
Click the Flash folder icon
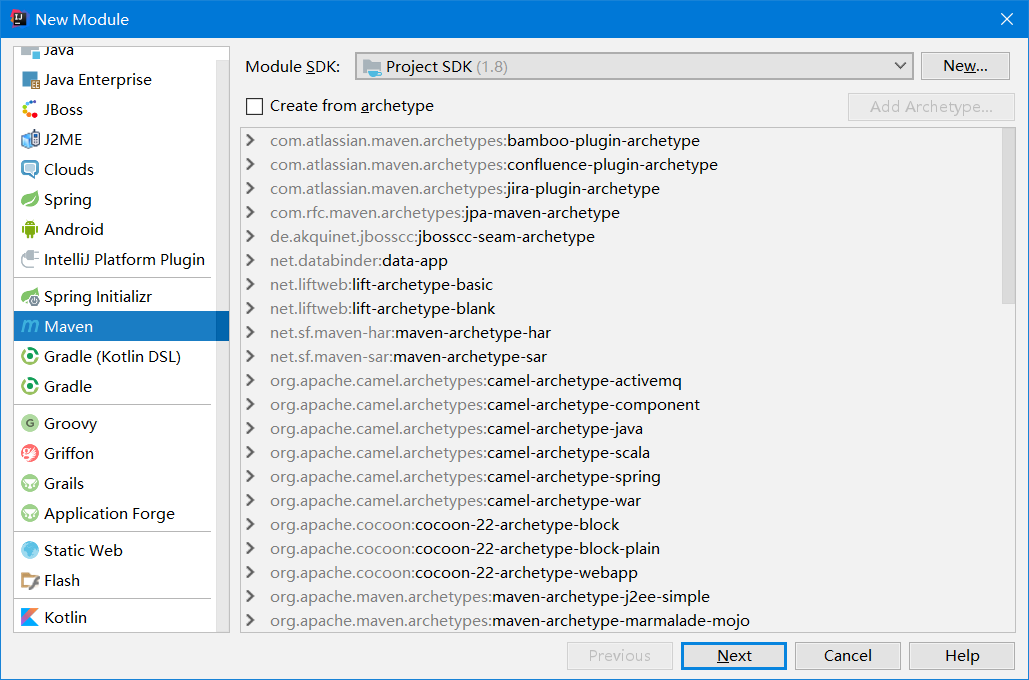click(30, 581)
